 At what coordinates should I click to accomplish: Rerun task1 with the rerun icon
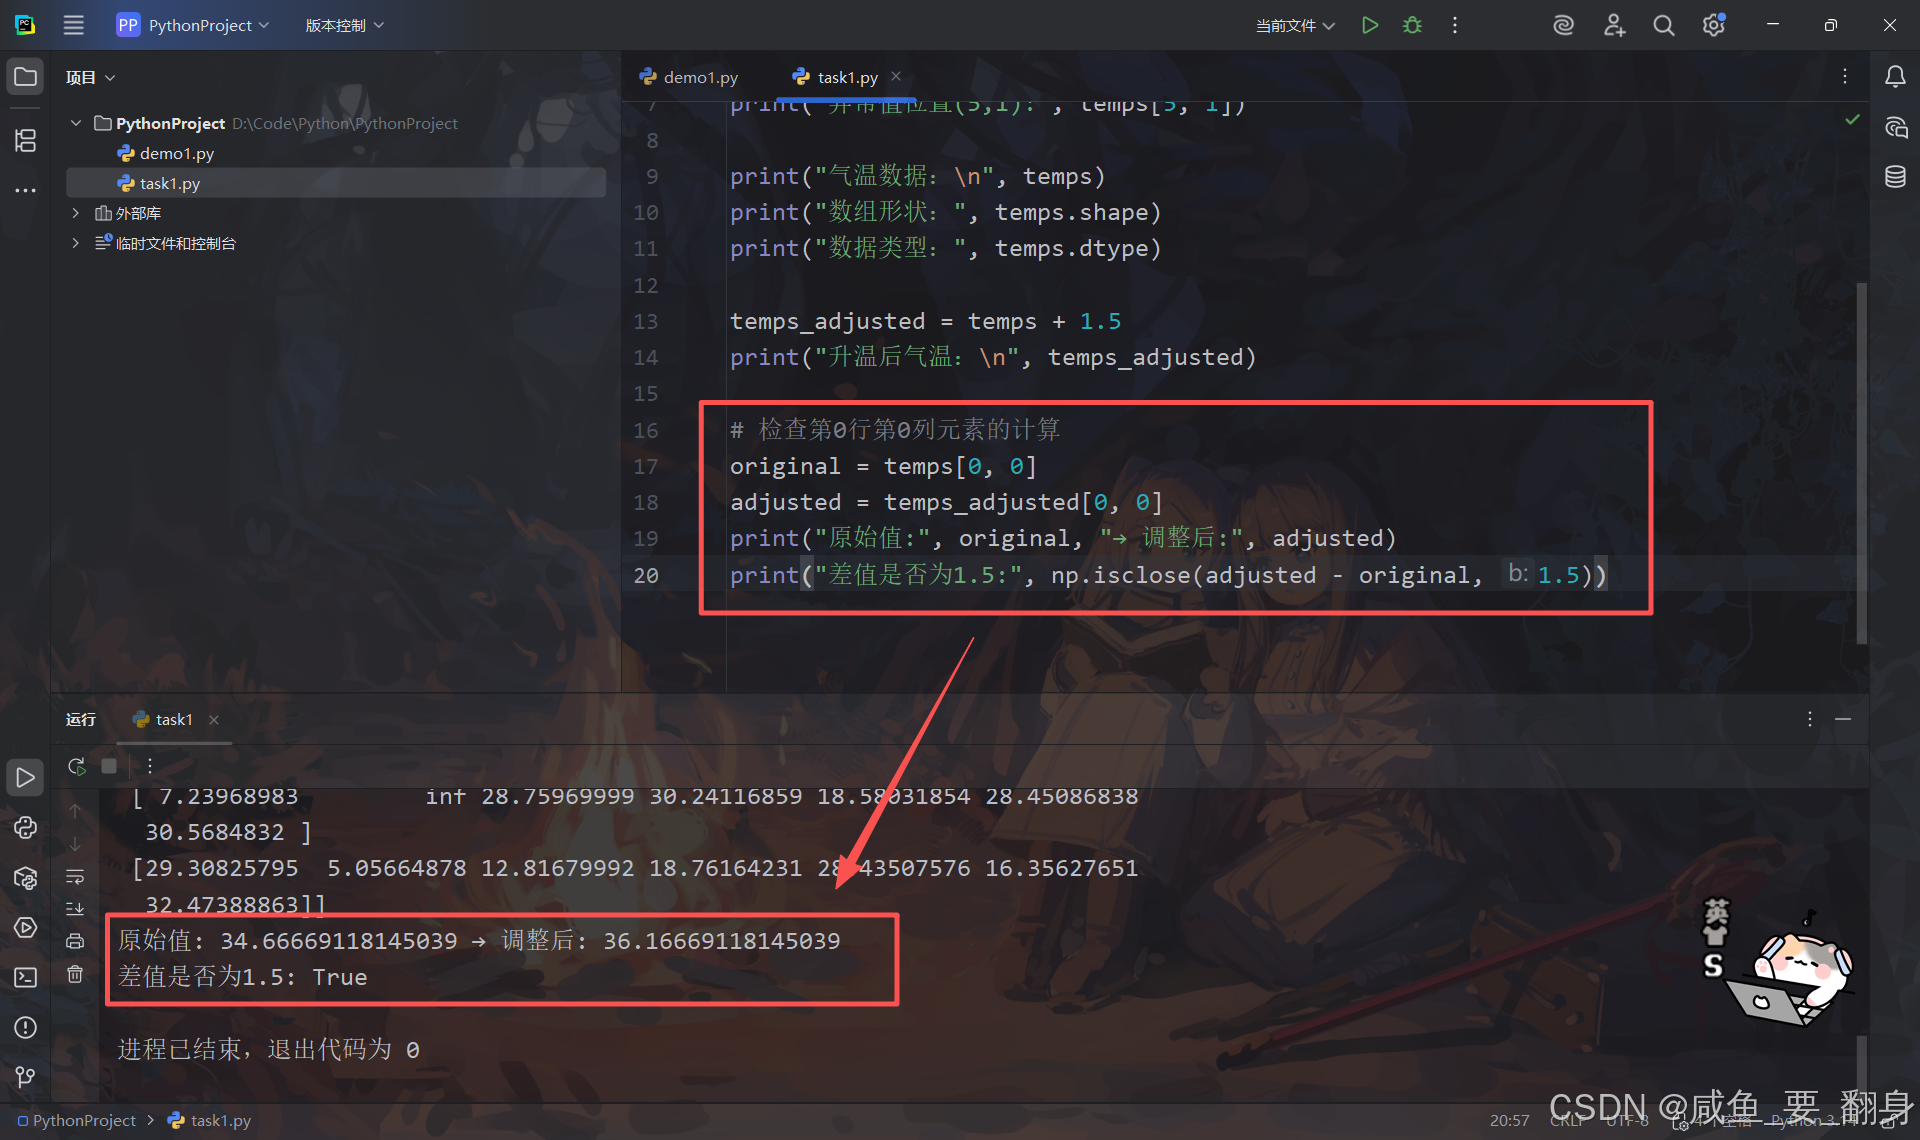coord(76,766)
